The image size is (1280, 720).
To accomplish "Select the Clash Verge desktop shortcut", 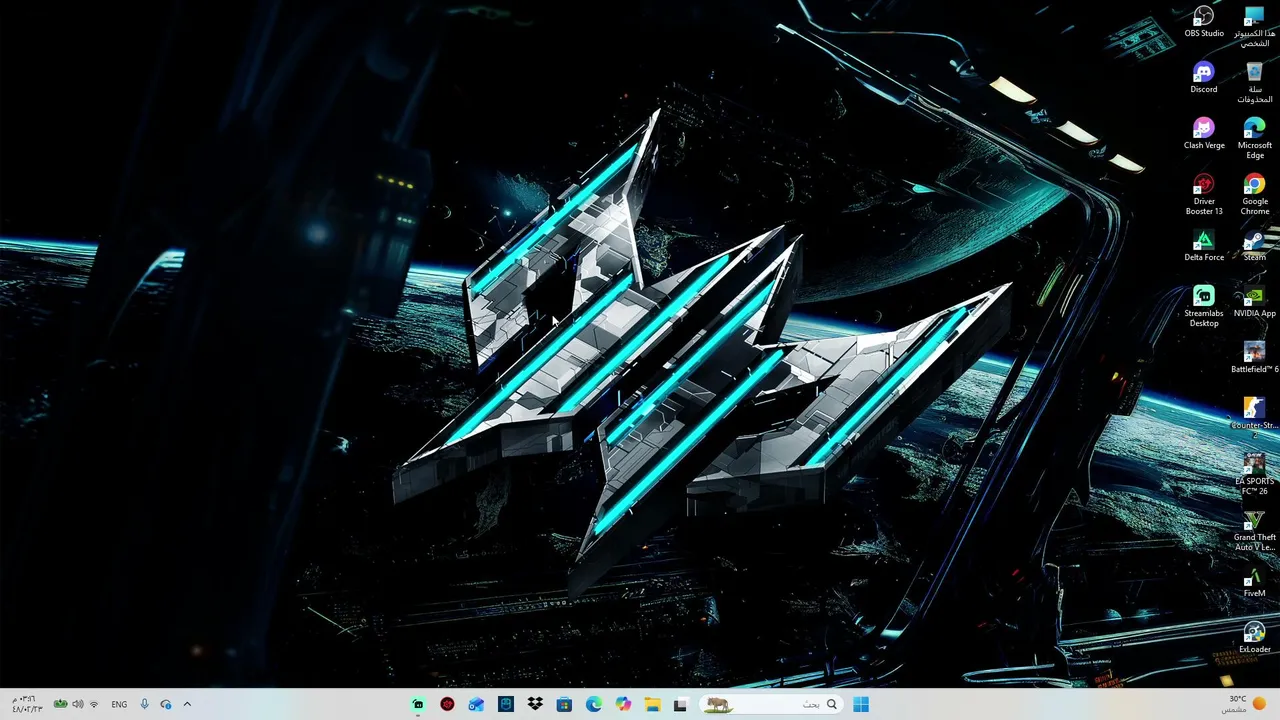I will click(x=1204, y=134).
